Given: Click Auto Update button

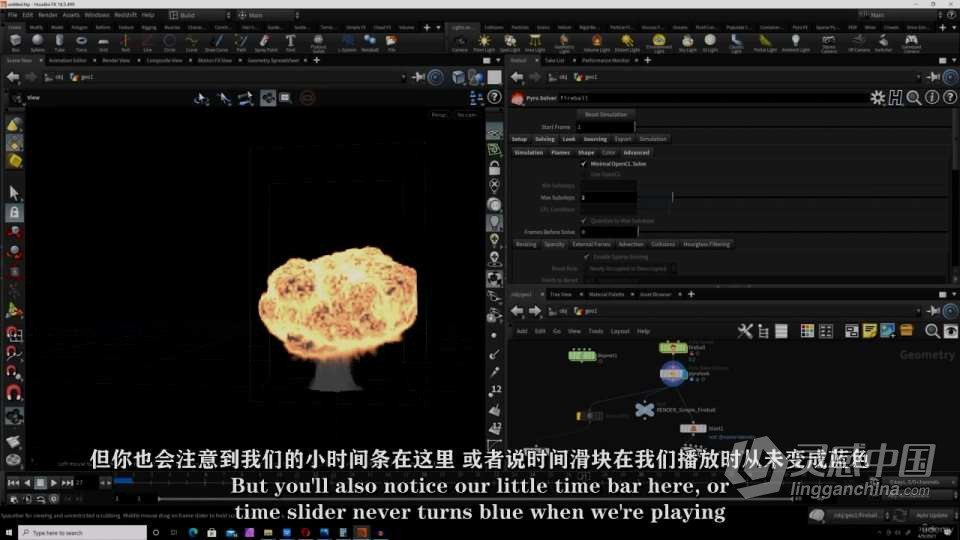Looking at the screenshot, I should (931, 516).
